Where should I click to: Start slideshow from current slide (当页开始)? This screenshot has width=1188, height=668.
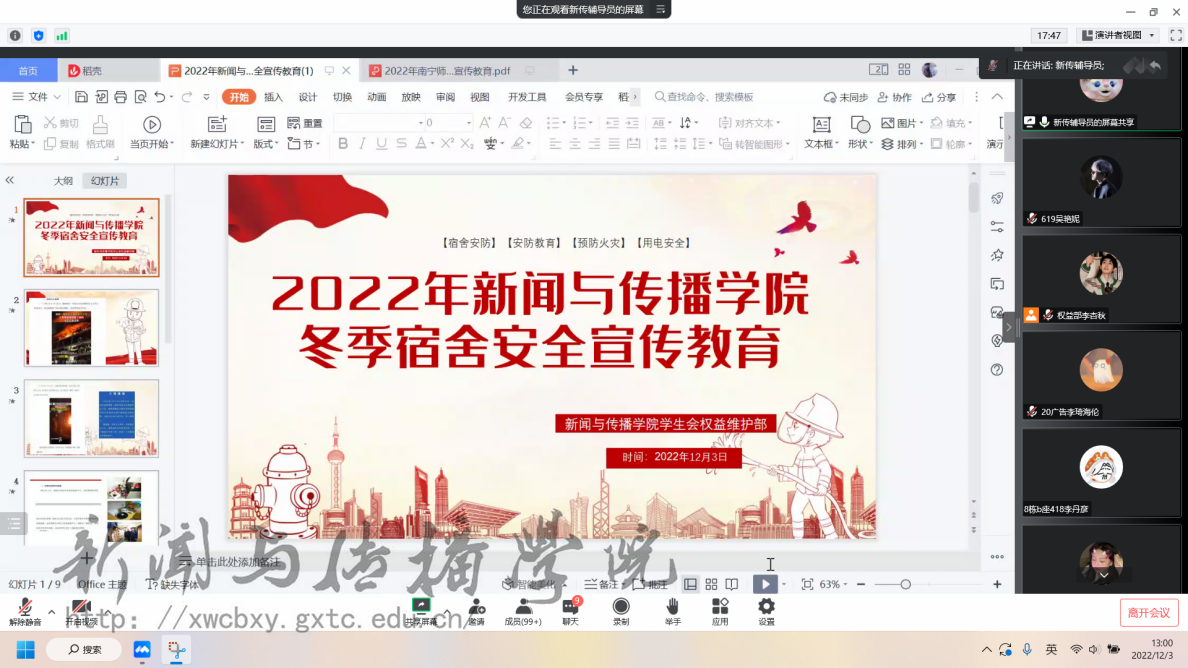152,124
